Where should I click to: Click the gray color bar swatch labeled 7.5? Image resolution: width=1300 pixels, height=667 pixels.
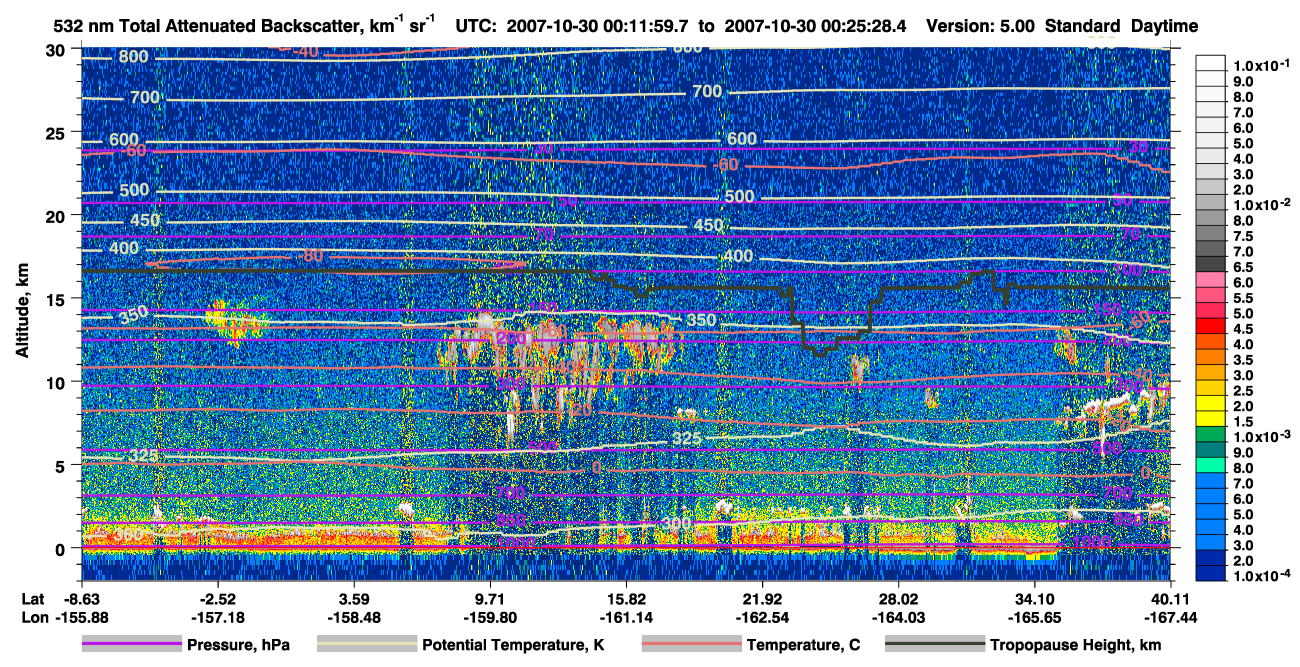pos(1209,232)
